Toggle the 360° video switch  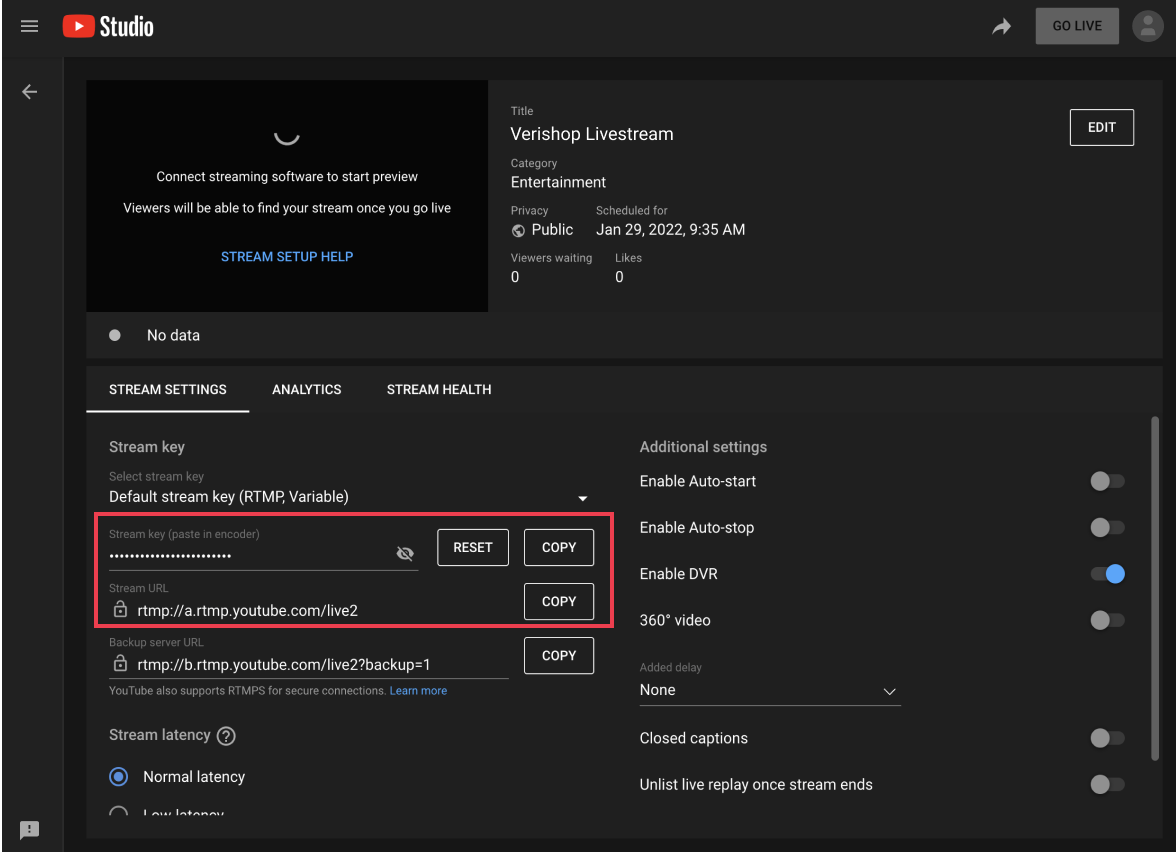(x=1107, y=620)
